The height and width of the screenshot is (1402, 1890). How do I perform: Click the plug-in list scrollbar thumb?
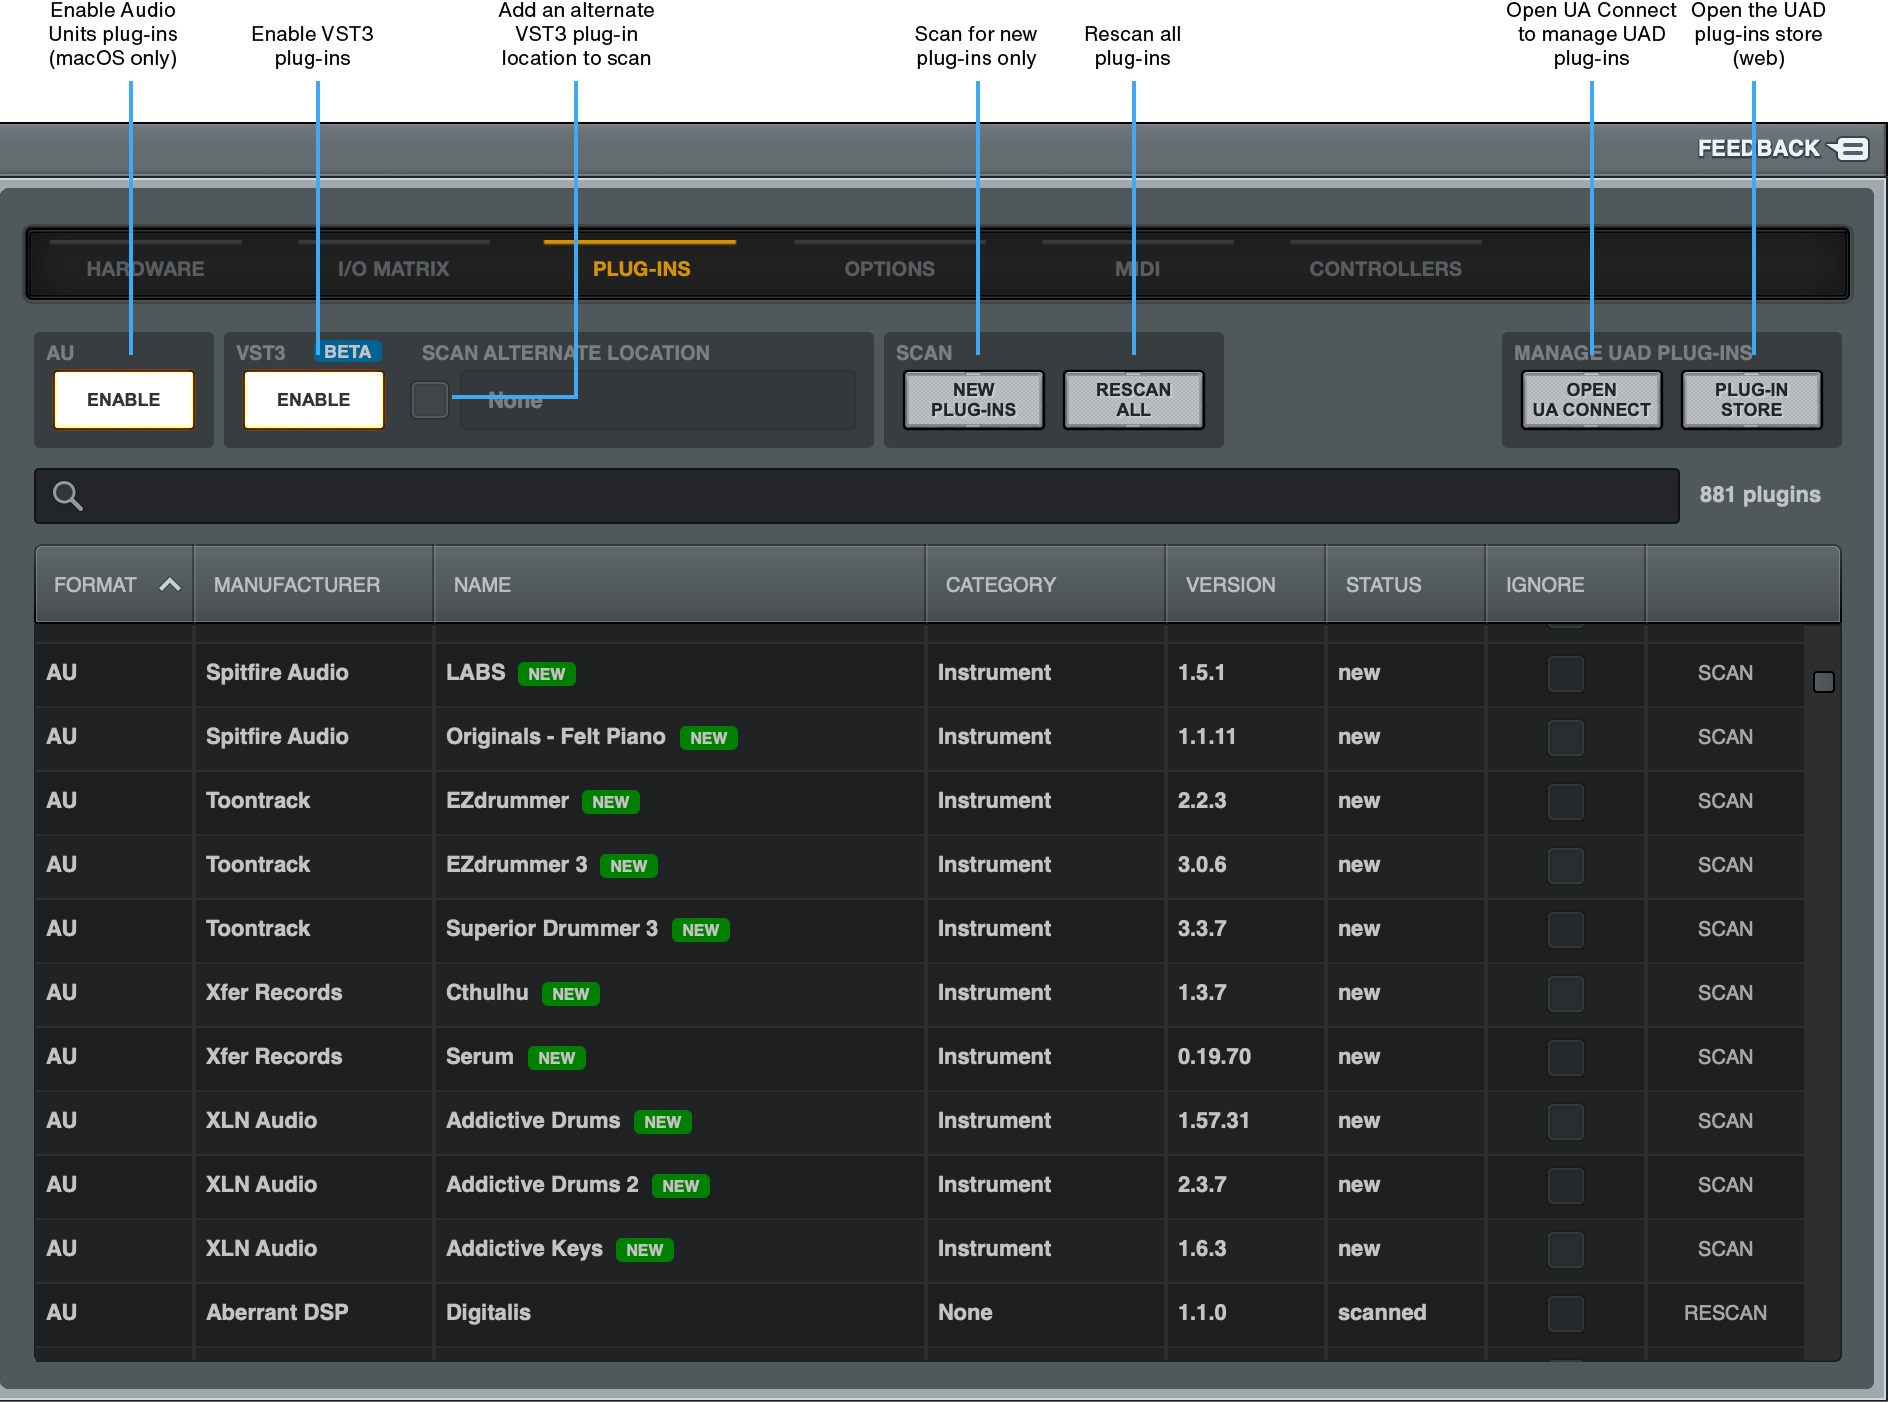pos(1824,682)
